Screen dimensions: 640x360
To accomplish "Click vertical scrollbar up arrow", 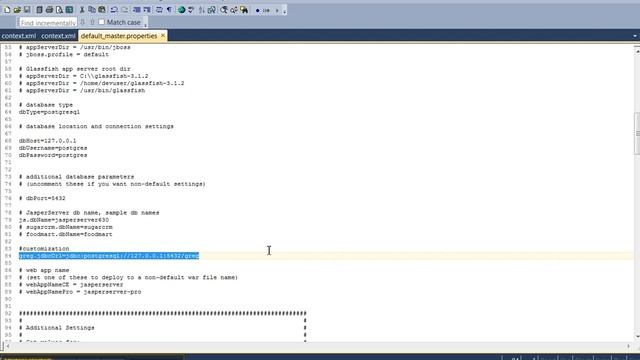I will (637, 51).
